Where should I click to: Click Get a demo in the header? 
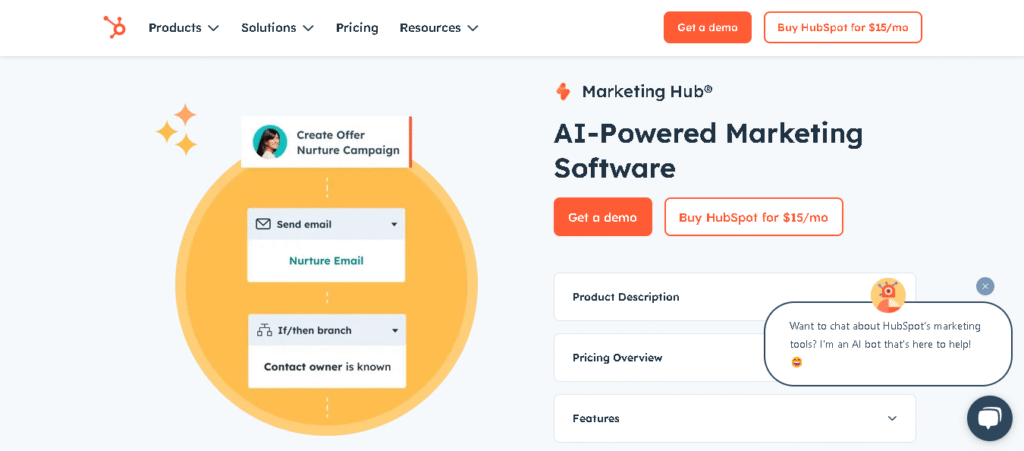tap(707, 28)
